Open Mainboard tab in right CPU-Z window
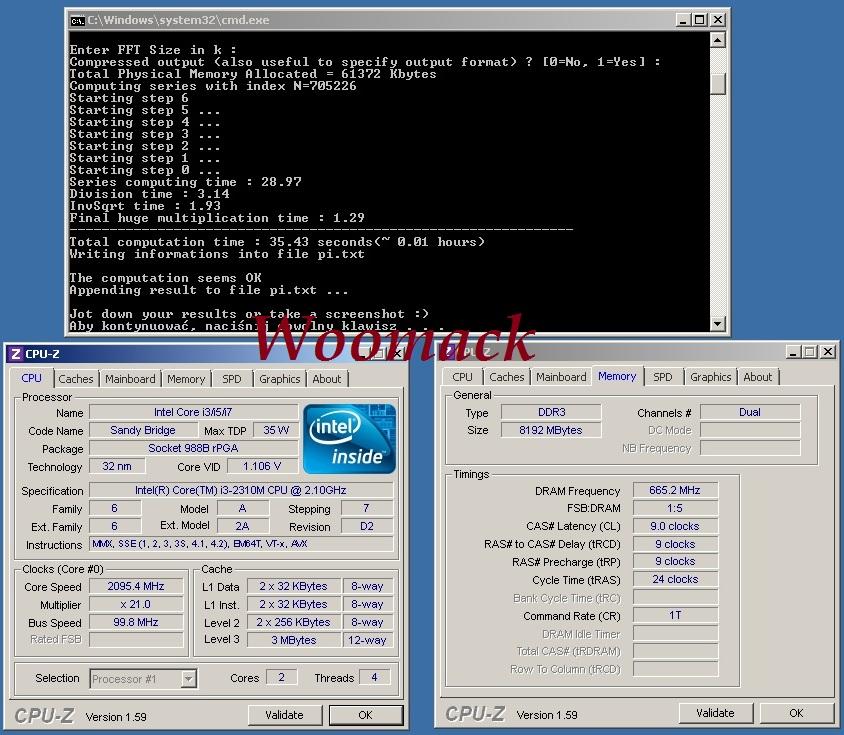Screen dimensions: 844x735 click(x=561, y=377)
